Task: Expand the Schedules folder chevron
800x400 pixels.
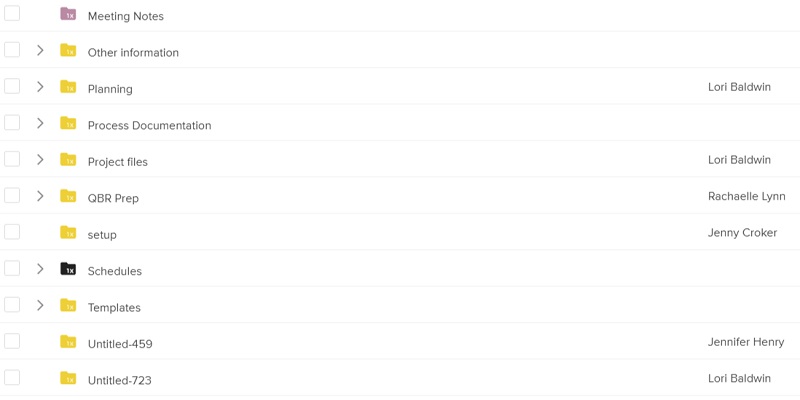Action: coord(40,269)
